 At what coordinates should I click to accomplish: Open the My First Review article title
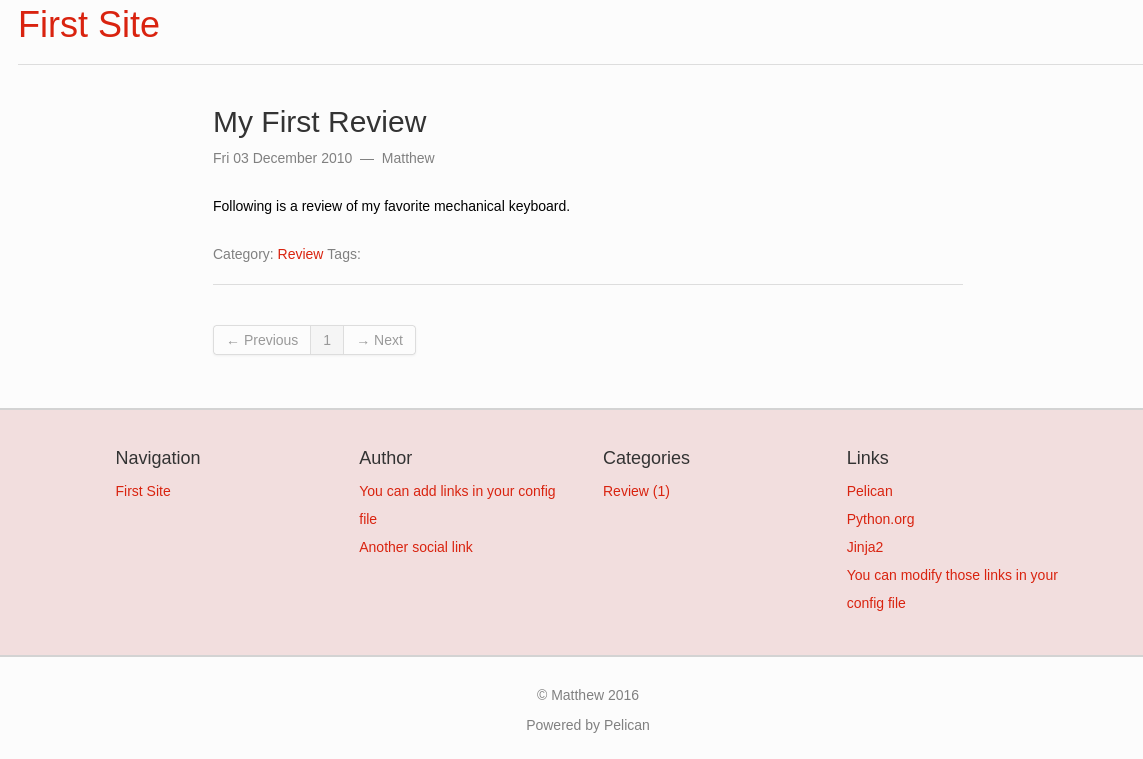[319, 122]
